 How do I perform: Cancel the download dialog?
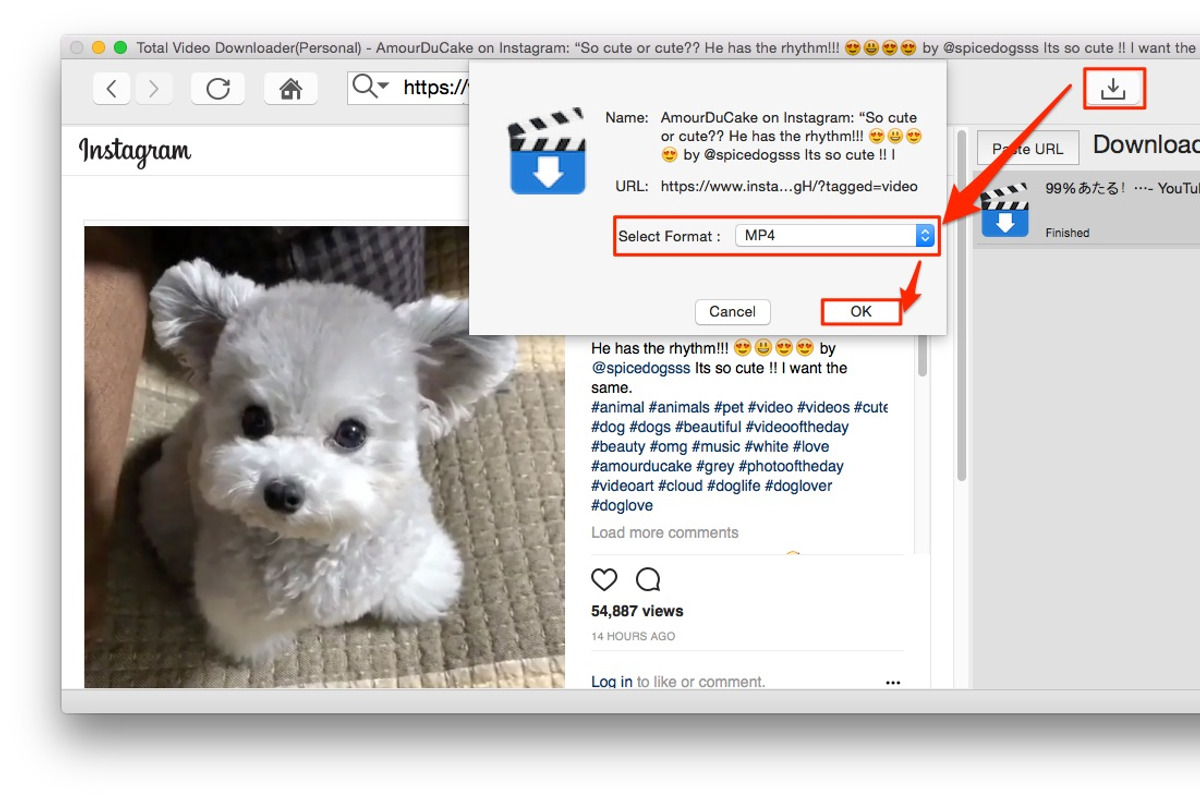click(x=732, y=311)
